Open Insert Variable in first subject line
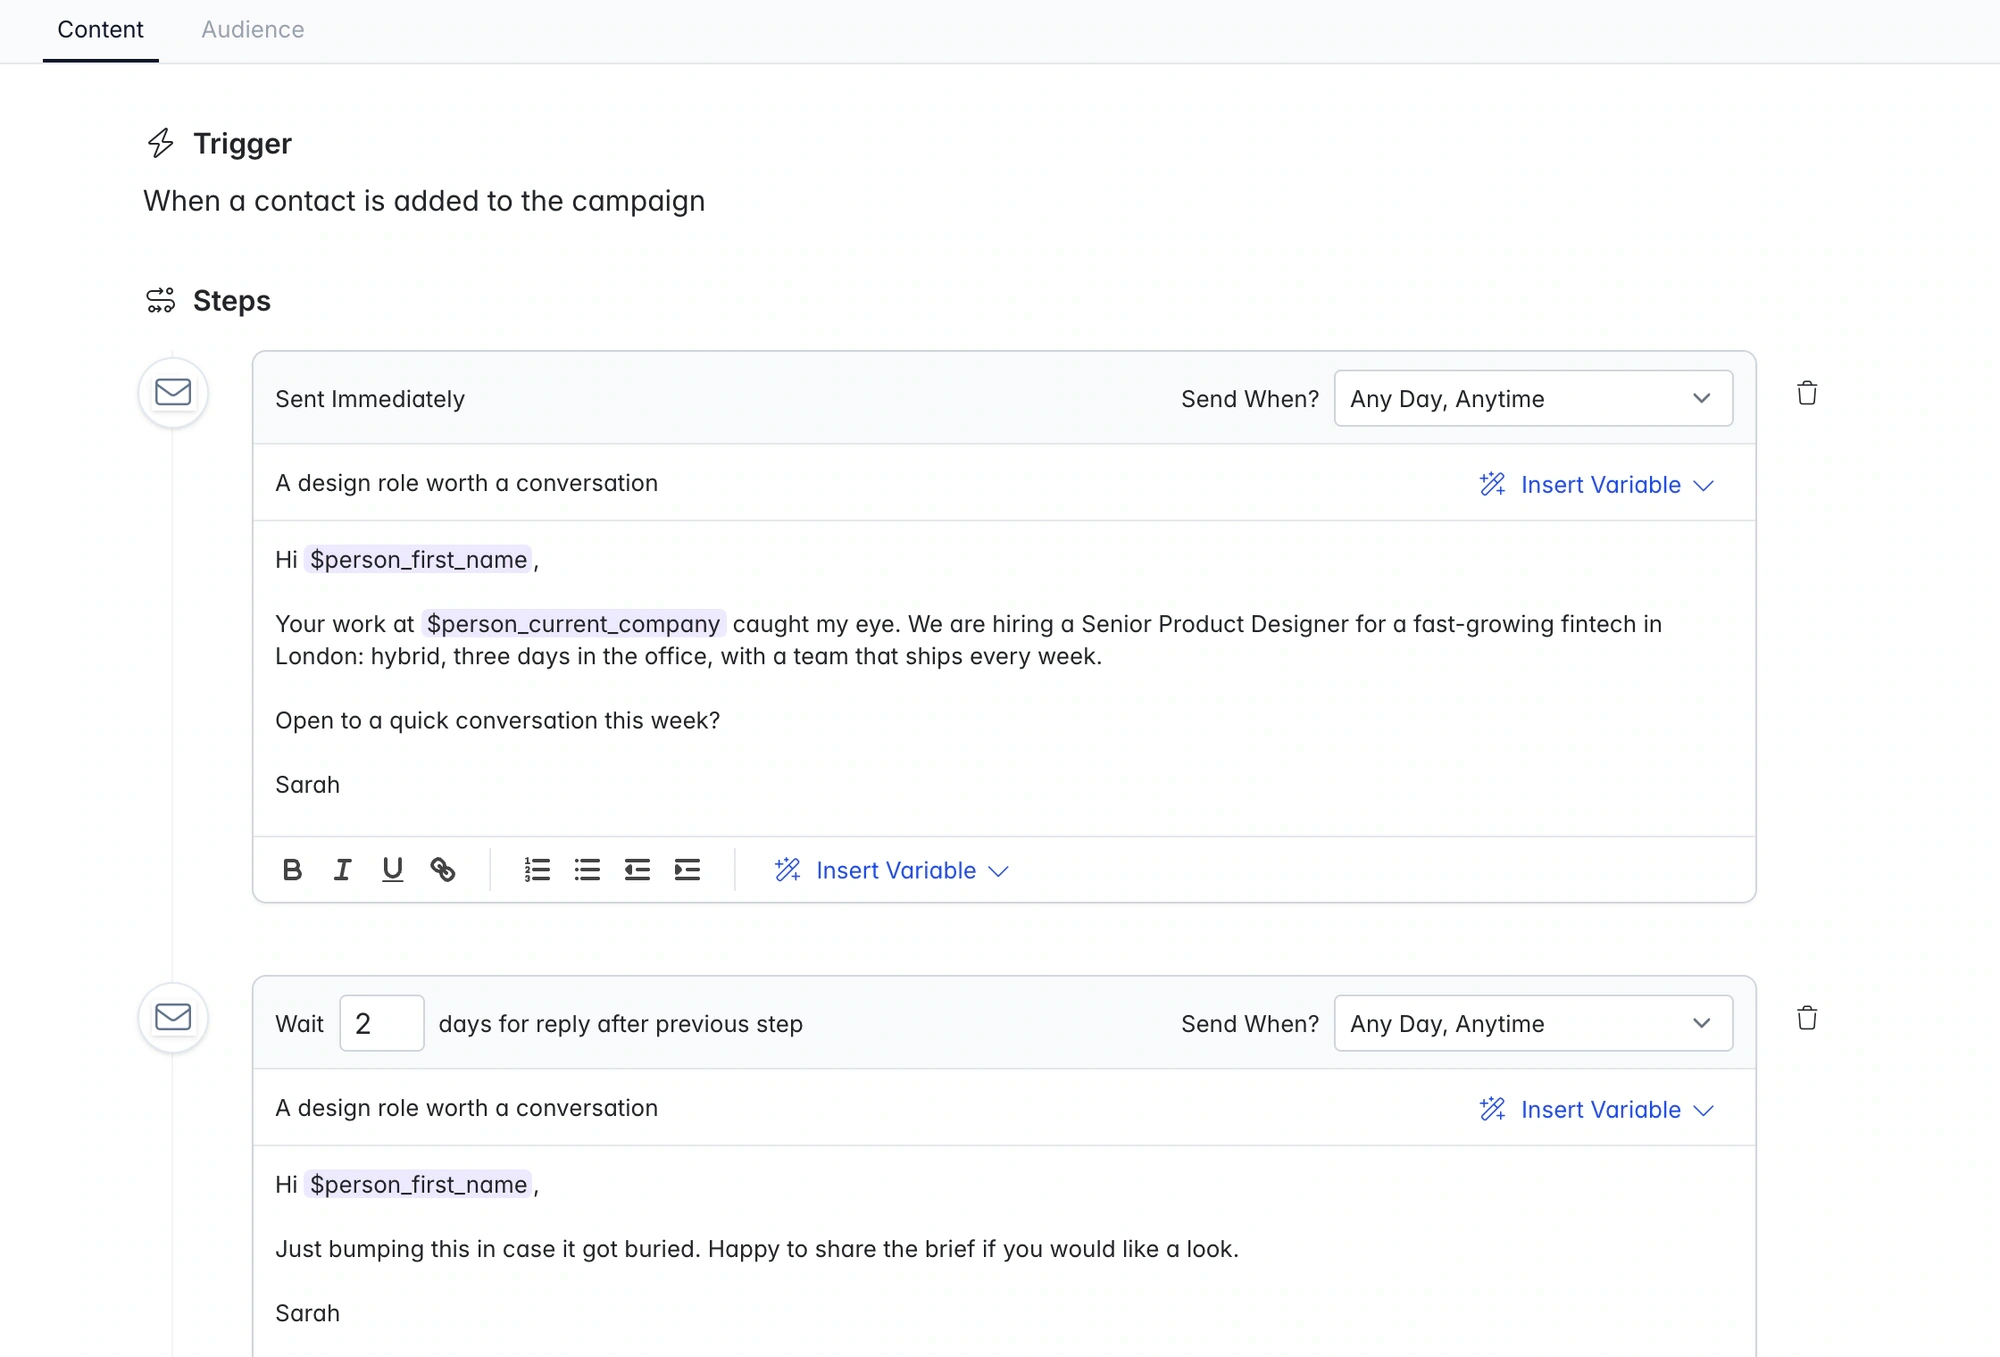Screen dimensions: 2000x1357 click(1597, 485)
